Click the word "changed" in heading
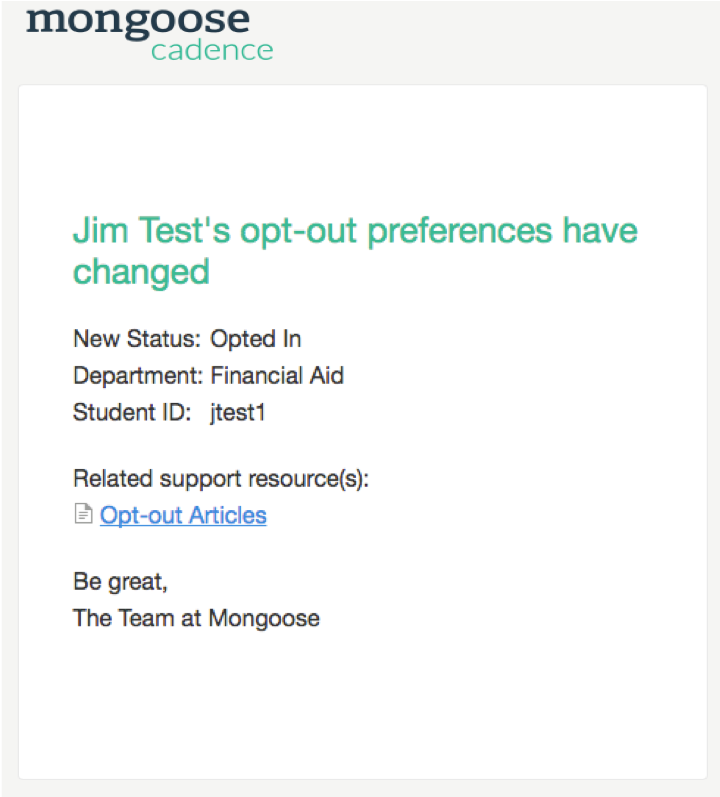720x797 pixels. coord(141,271)
